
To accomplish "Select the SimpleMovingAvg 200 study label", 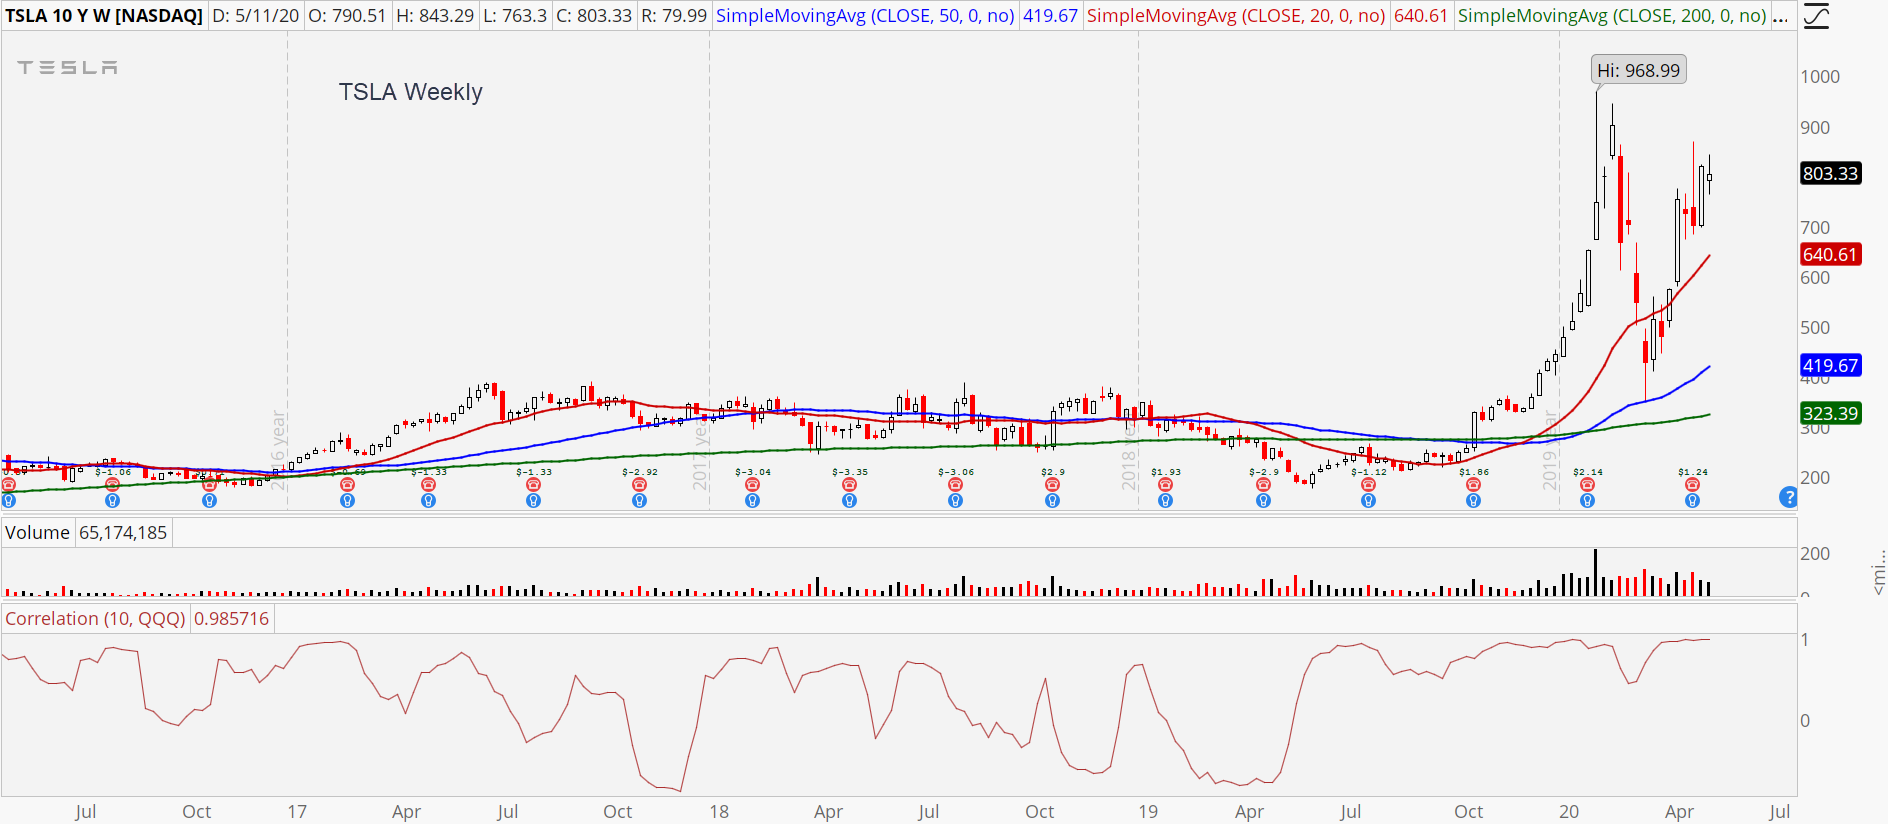I will 1612,16.
